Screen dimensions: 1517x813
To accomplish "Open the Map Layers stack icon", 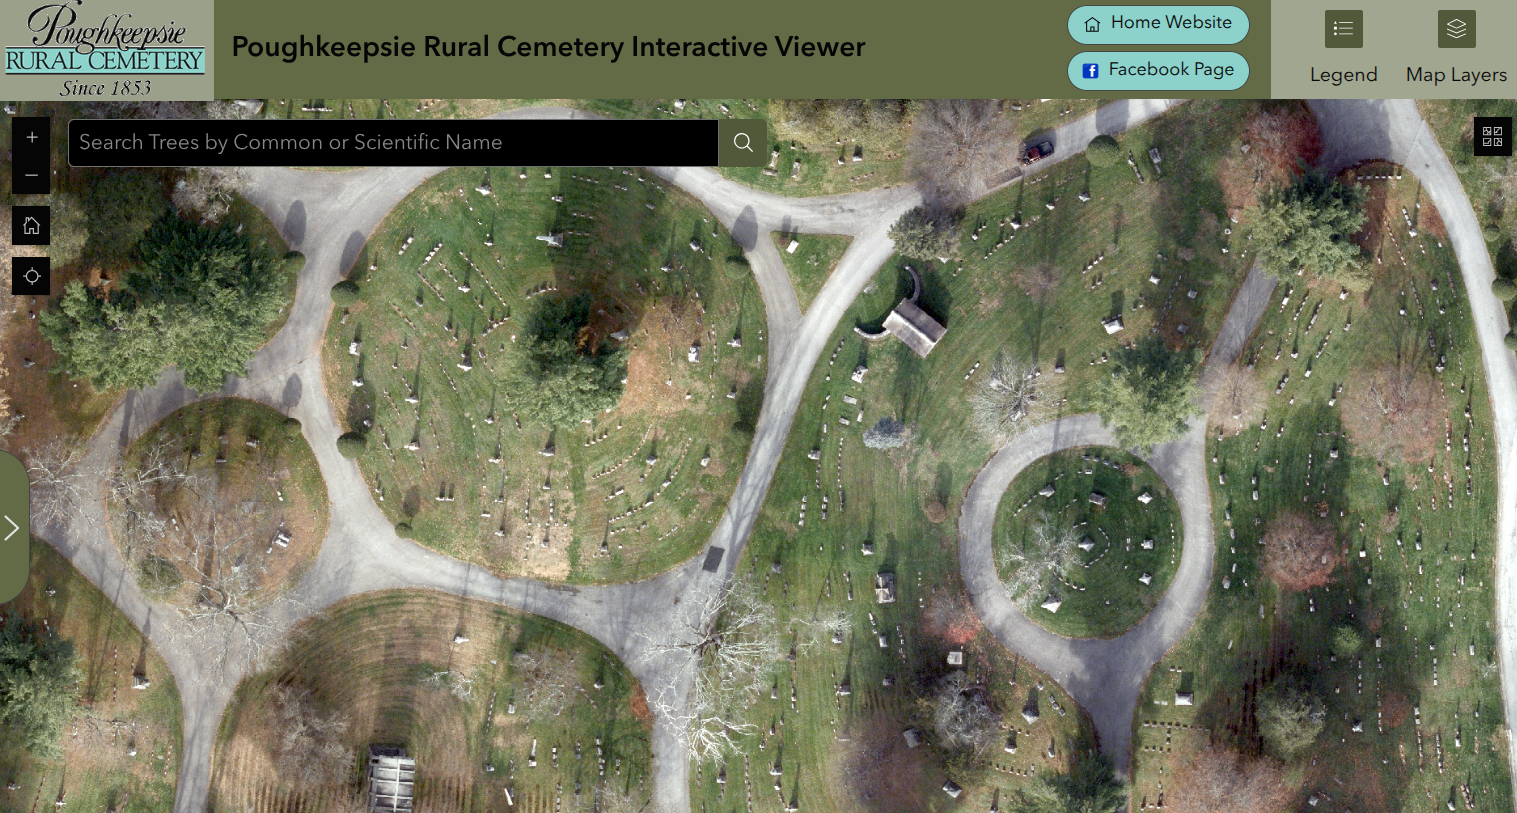I will [x=1456, y=29].
